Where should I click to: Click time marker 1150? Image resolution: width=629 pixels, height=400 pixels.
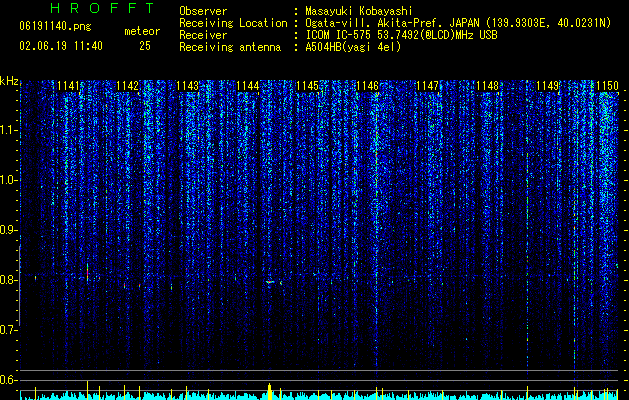pyautogui.click(x=608, y=86)
